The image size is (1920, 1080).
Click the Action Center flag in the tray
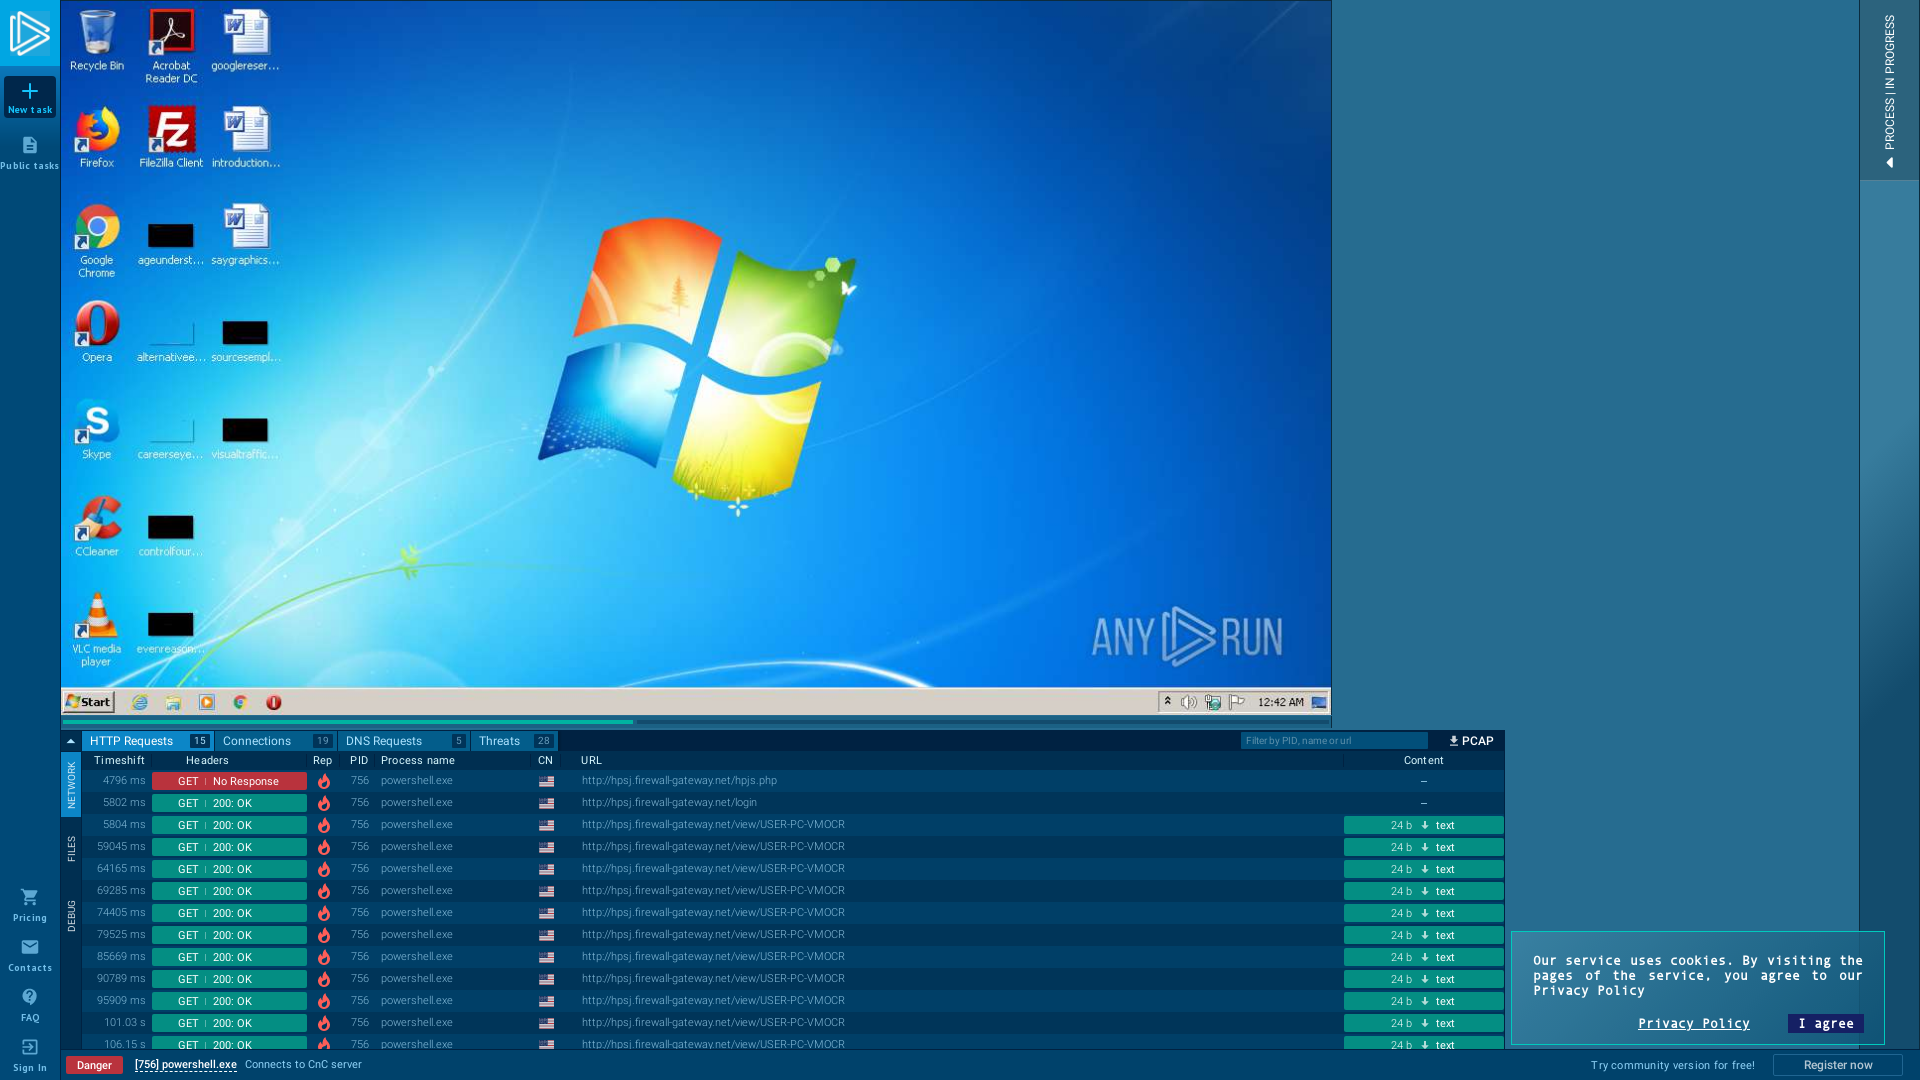click(1237, 702)
